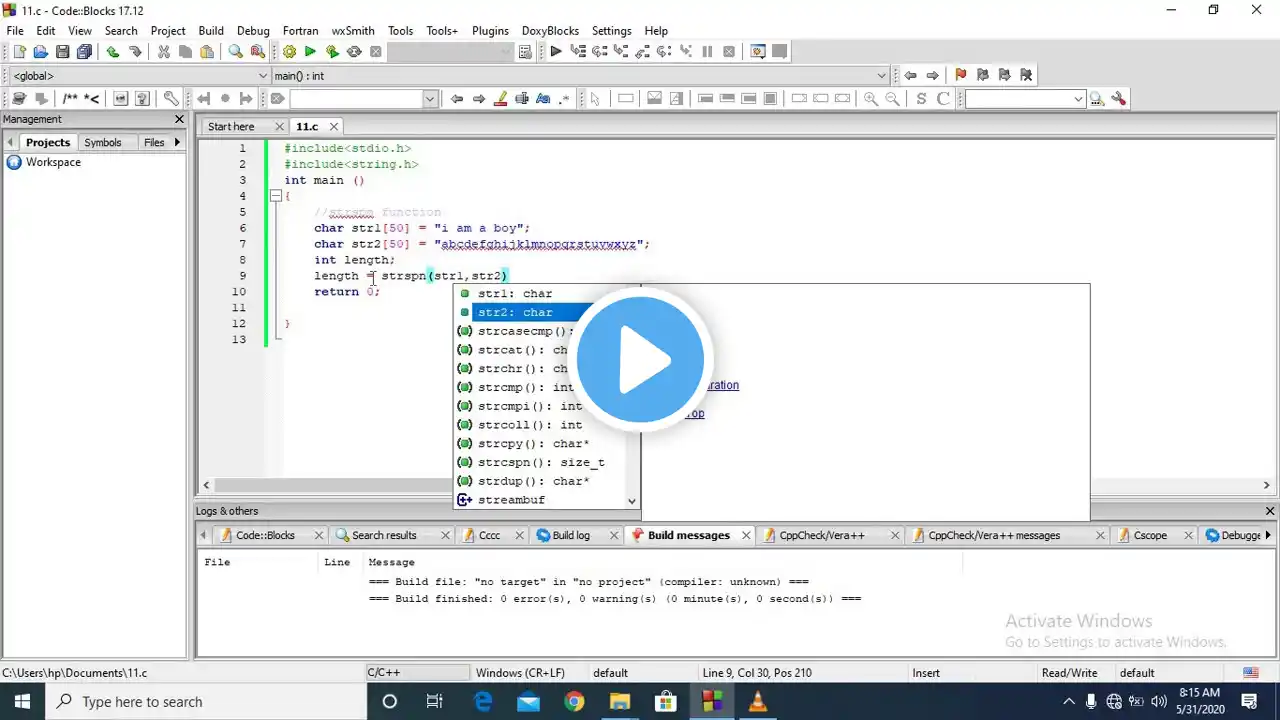
Task: Switch to the Symbols management tab
Action: point(103,142)
